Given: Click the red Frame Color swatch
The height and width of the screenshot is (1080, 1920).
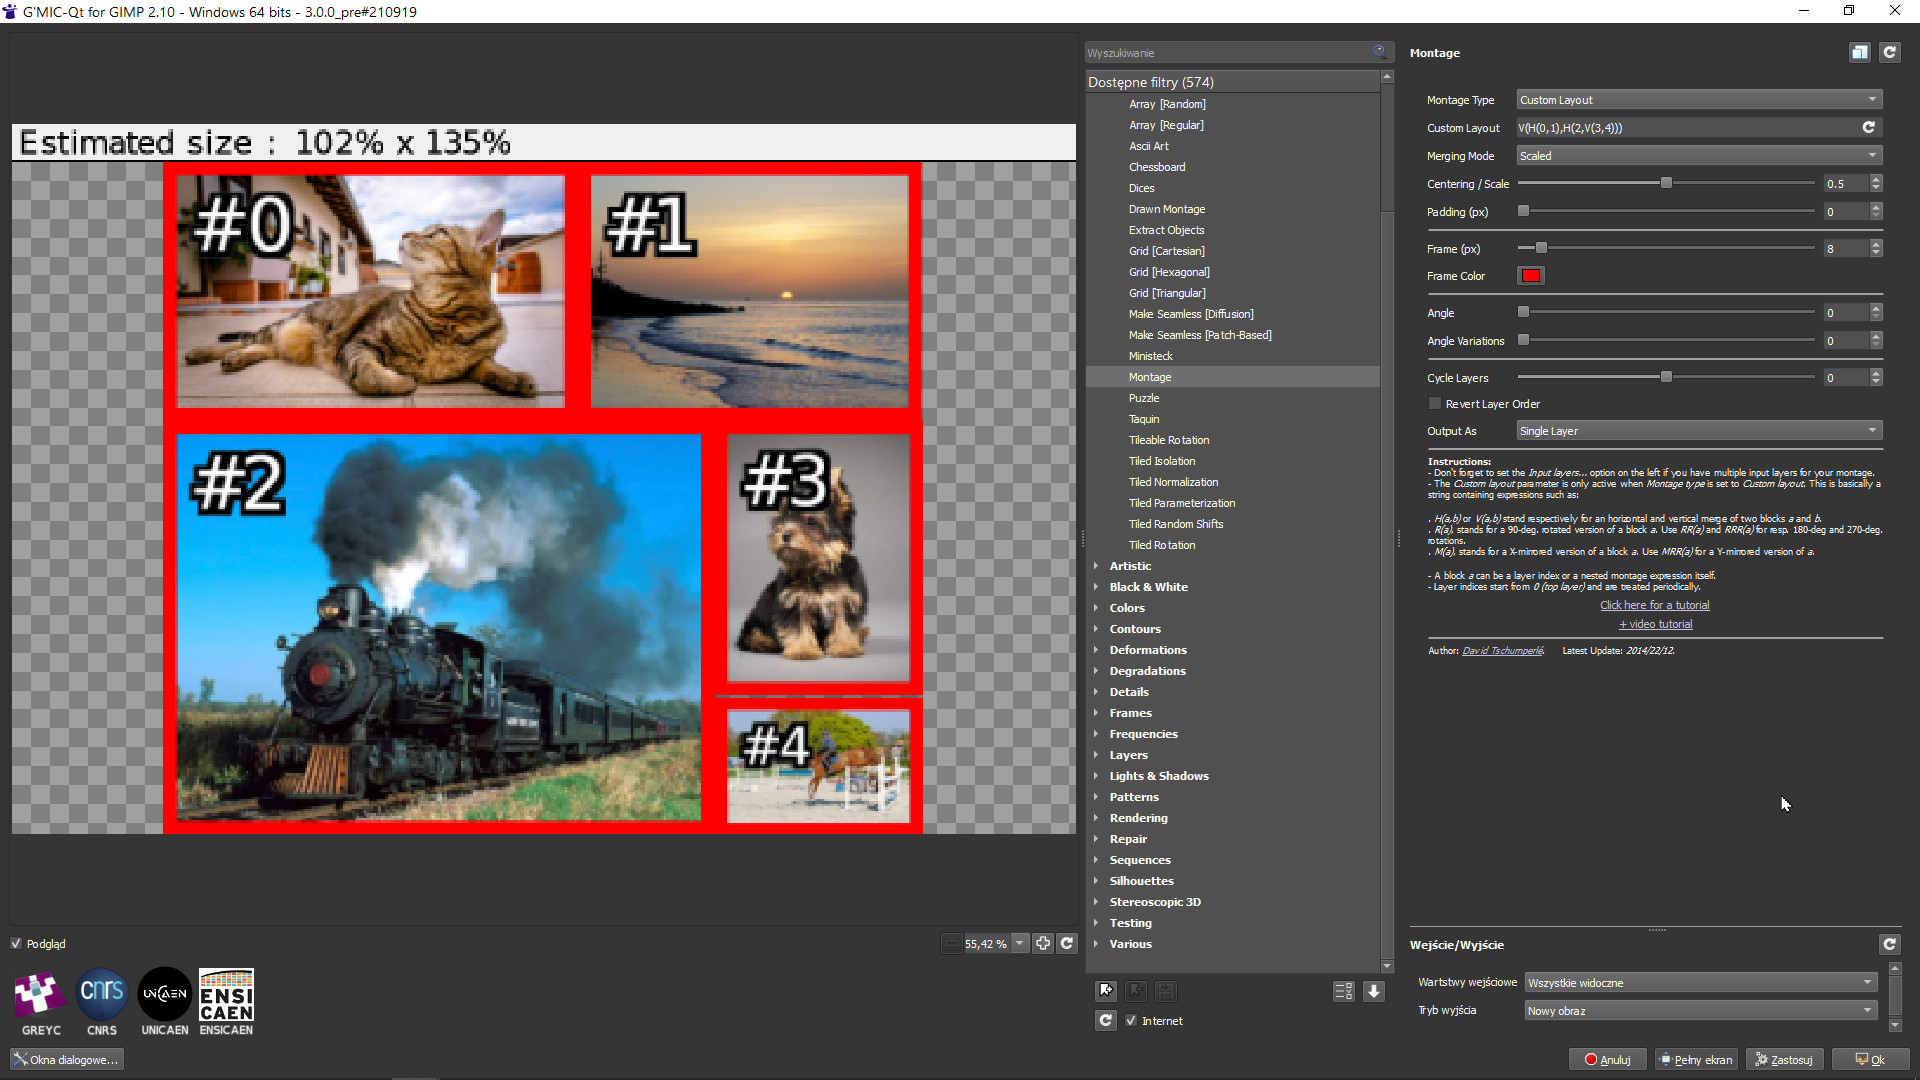Looking at the screenshot, I should pyautogui.click(x=1530, y=276).
